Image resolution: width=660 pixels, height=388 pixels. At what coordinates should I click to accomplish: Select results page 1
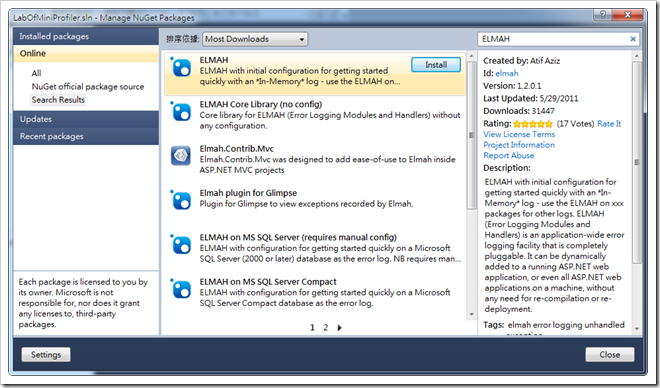(x=312, y=327)
